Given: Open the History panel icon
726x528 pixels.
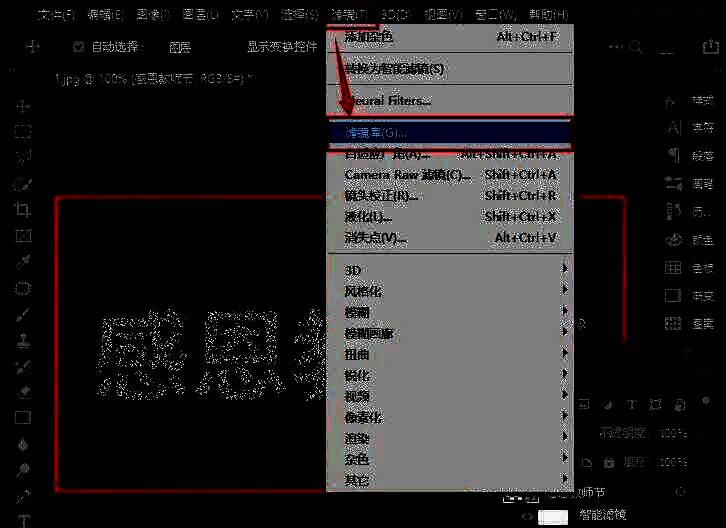Looking at the screenshot, I should point(674,212).
